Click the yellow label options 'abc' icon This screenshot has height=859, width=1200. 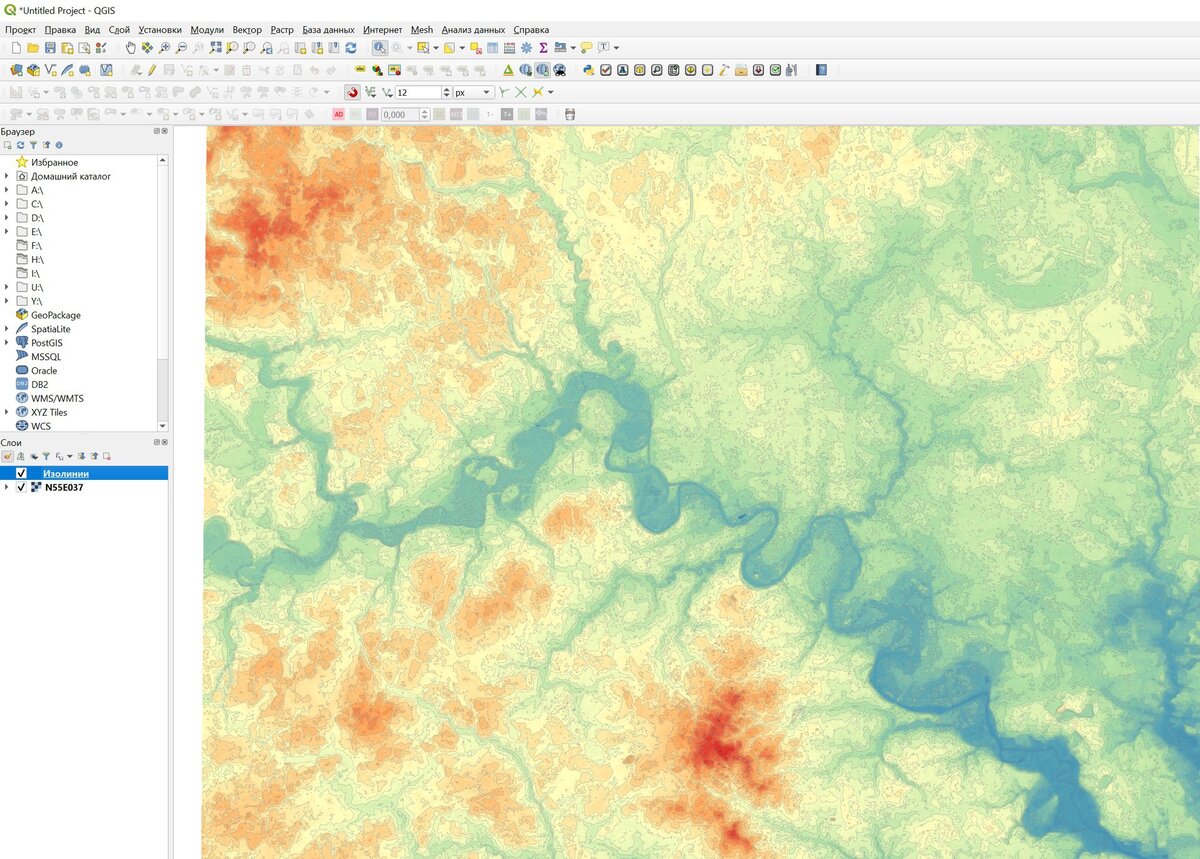point(361,70)
